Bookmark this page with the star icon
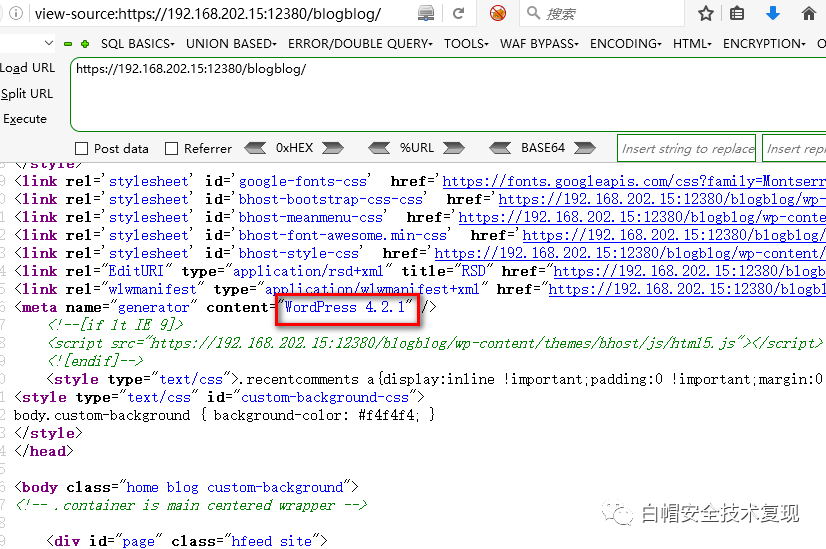This screenshot has width=826, height=549. (x=705, y=13)
